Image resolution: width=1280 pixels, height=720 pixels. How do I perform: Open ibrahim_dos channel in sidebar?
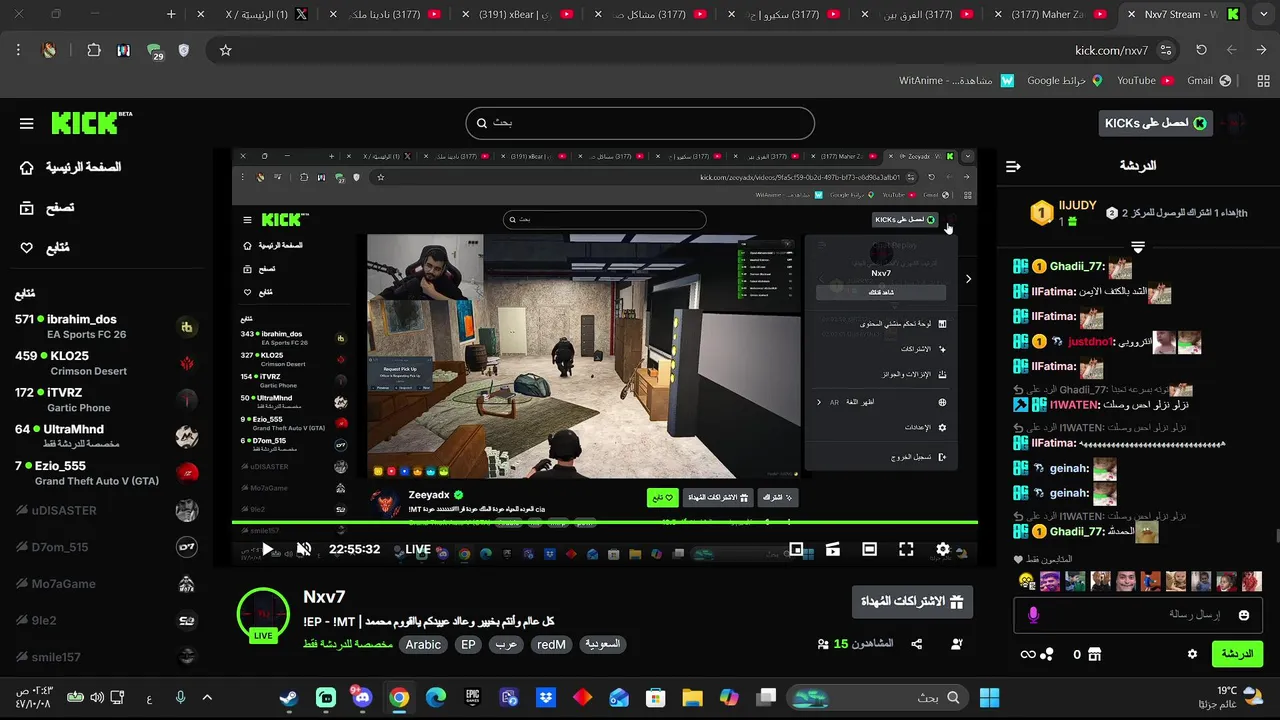[107, 327]
